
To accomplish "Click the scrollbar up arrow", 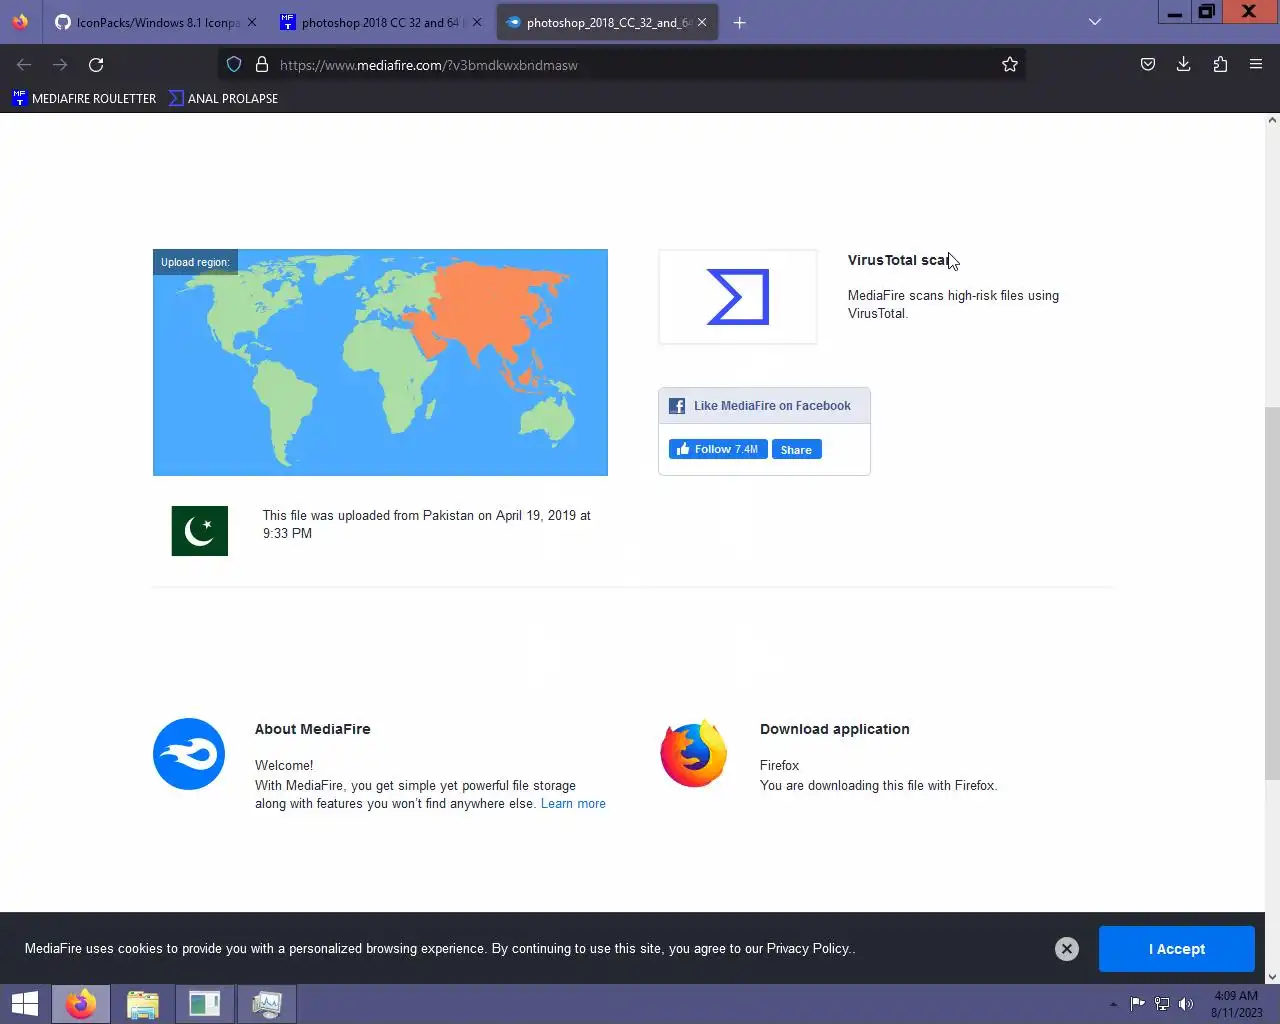I will coord(1272,120).
